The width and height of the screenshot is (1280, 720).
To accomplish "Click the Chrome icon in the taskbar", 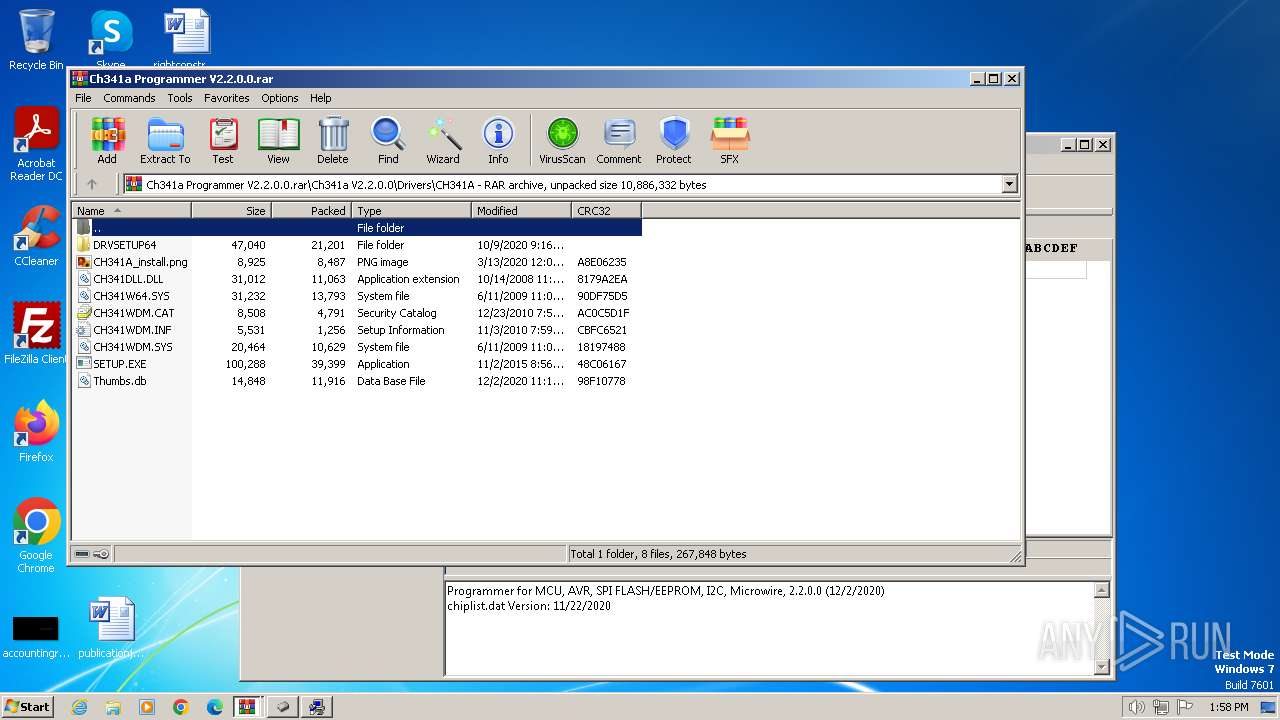I will click(180, 707).
